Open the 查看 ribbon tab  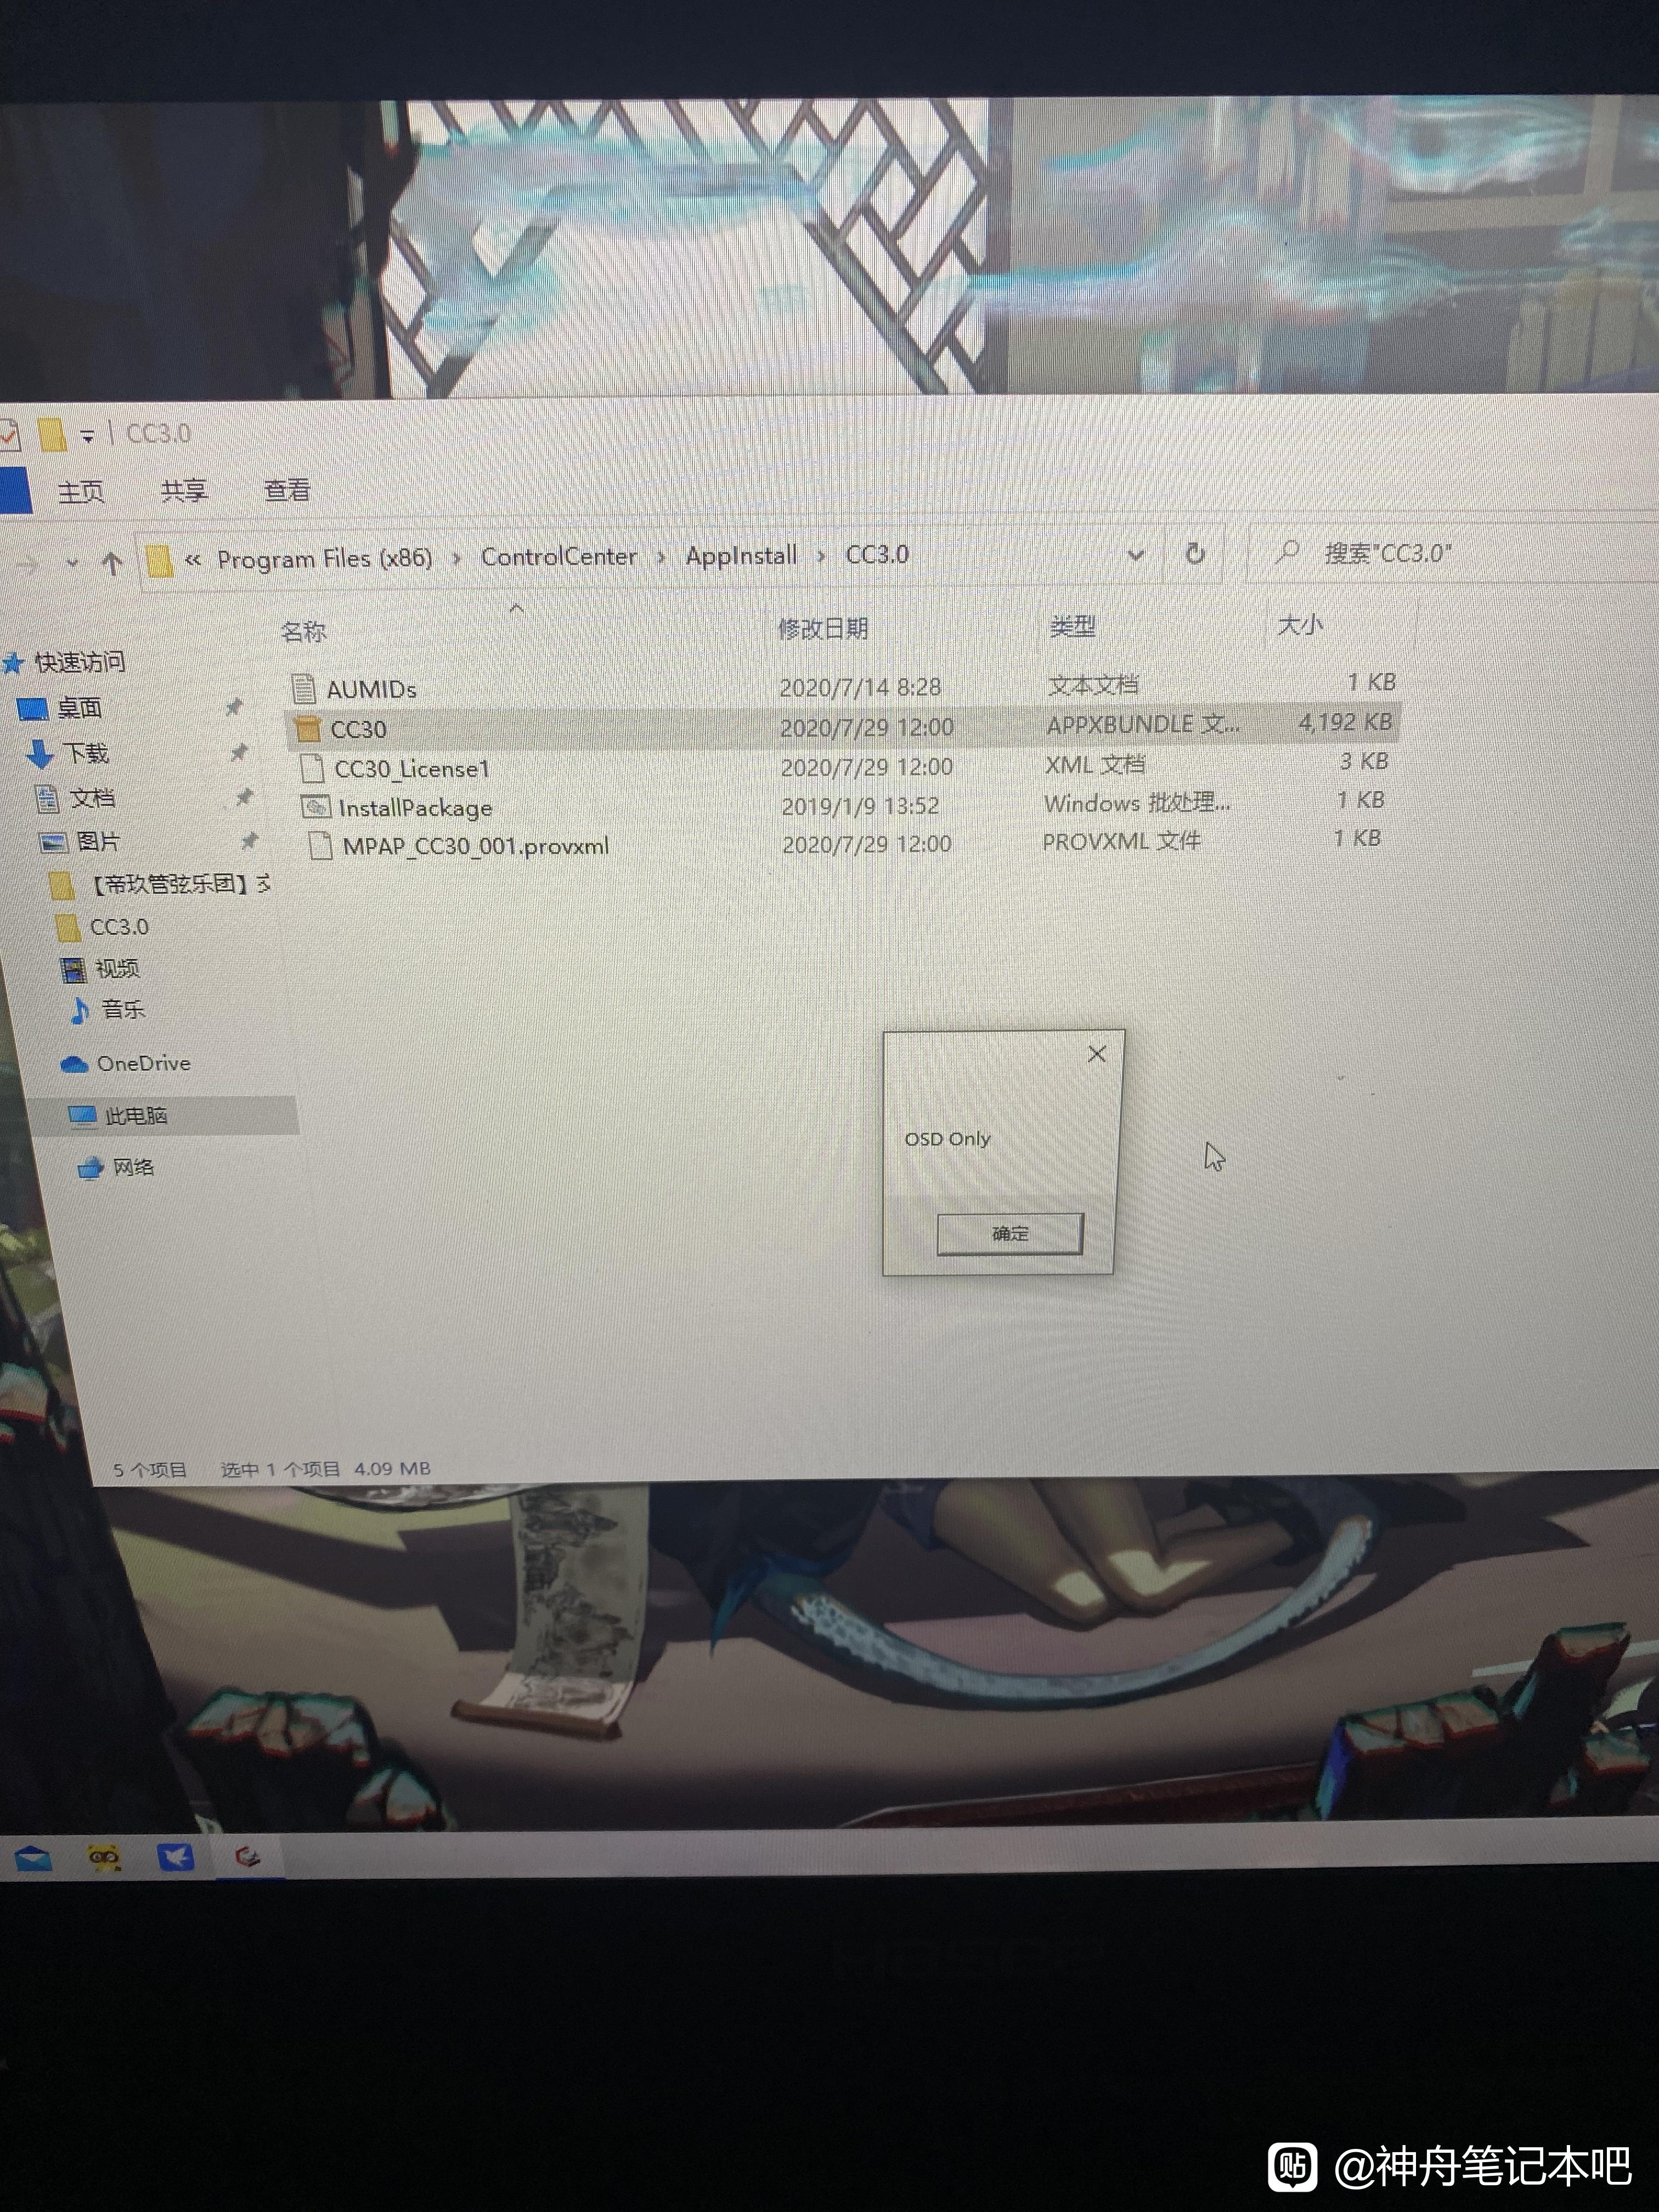click(x=287, y=490)
